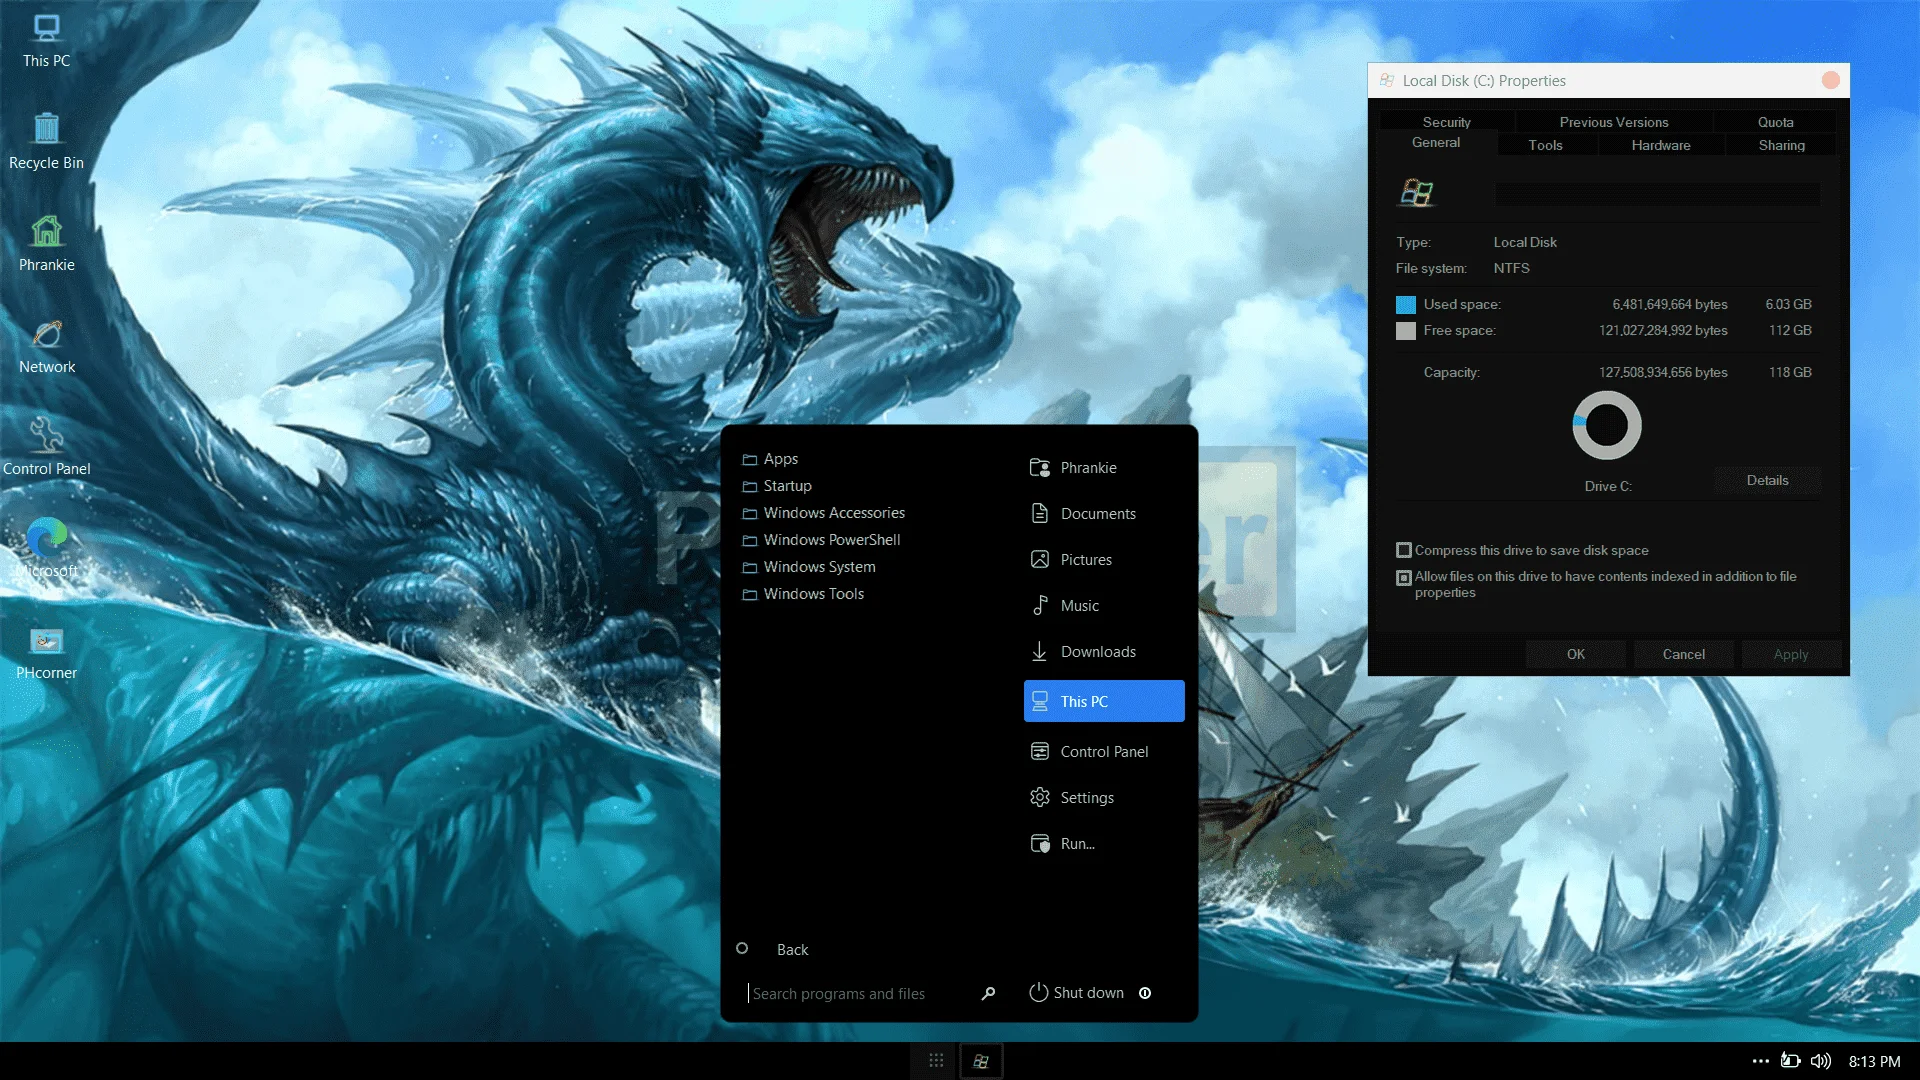Open Control Panel from start menu list
Image resolution: width=1920 pixels, height=1080 pixels.
1104,752
